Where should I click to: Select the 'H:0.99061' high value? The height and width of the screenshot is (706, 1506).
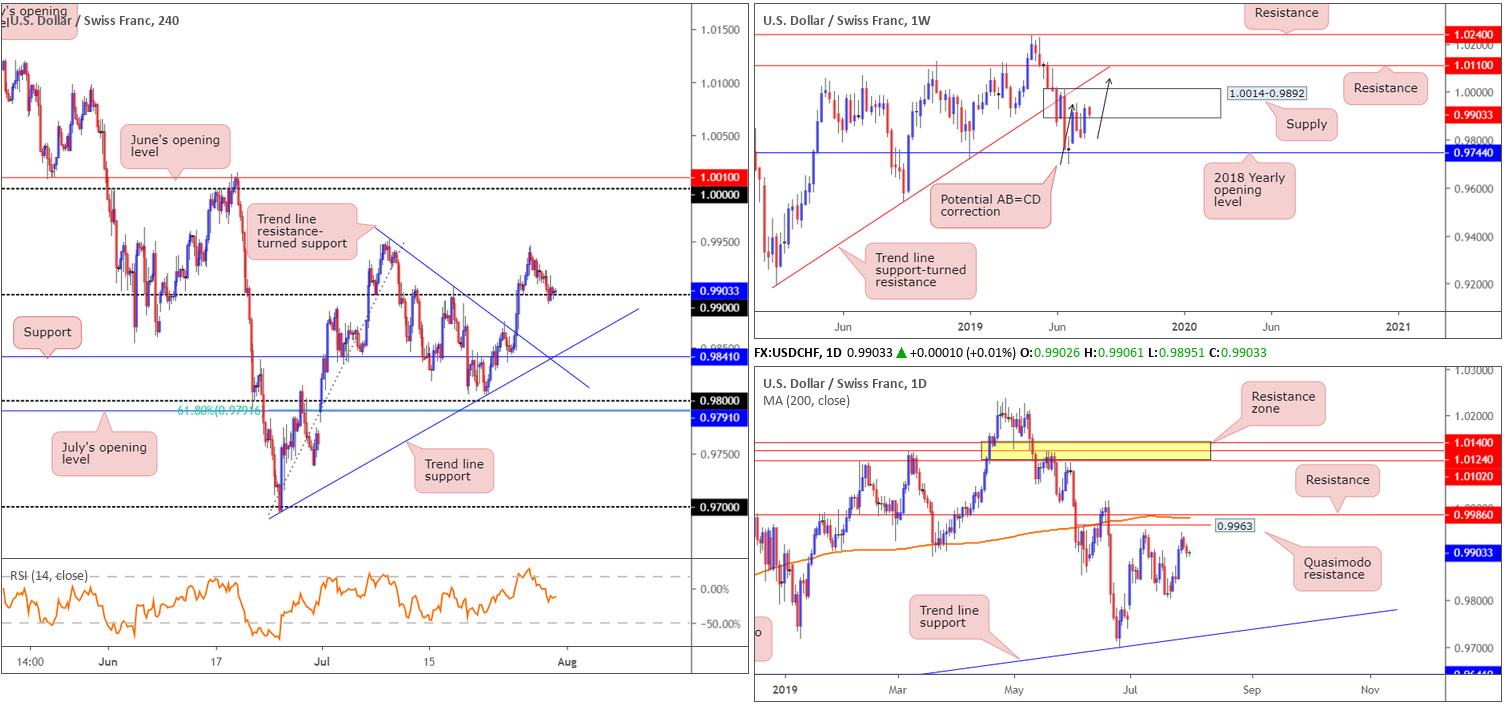1114,353
